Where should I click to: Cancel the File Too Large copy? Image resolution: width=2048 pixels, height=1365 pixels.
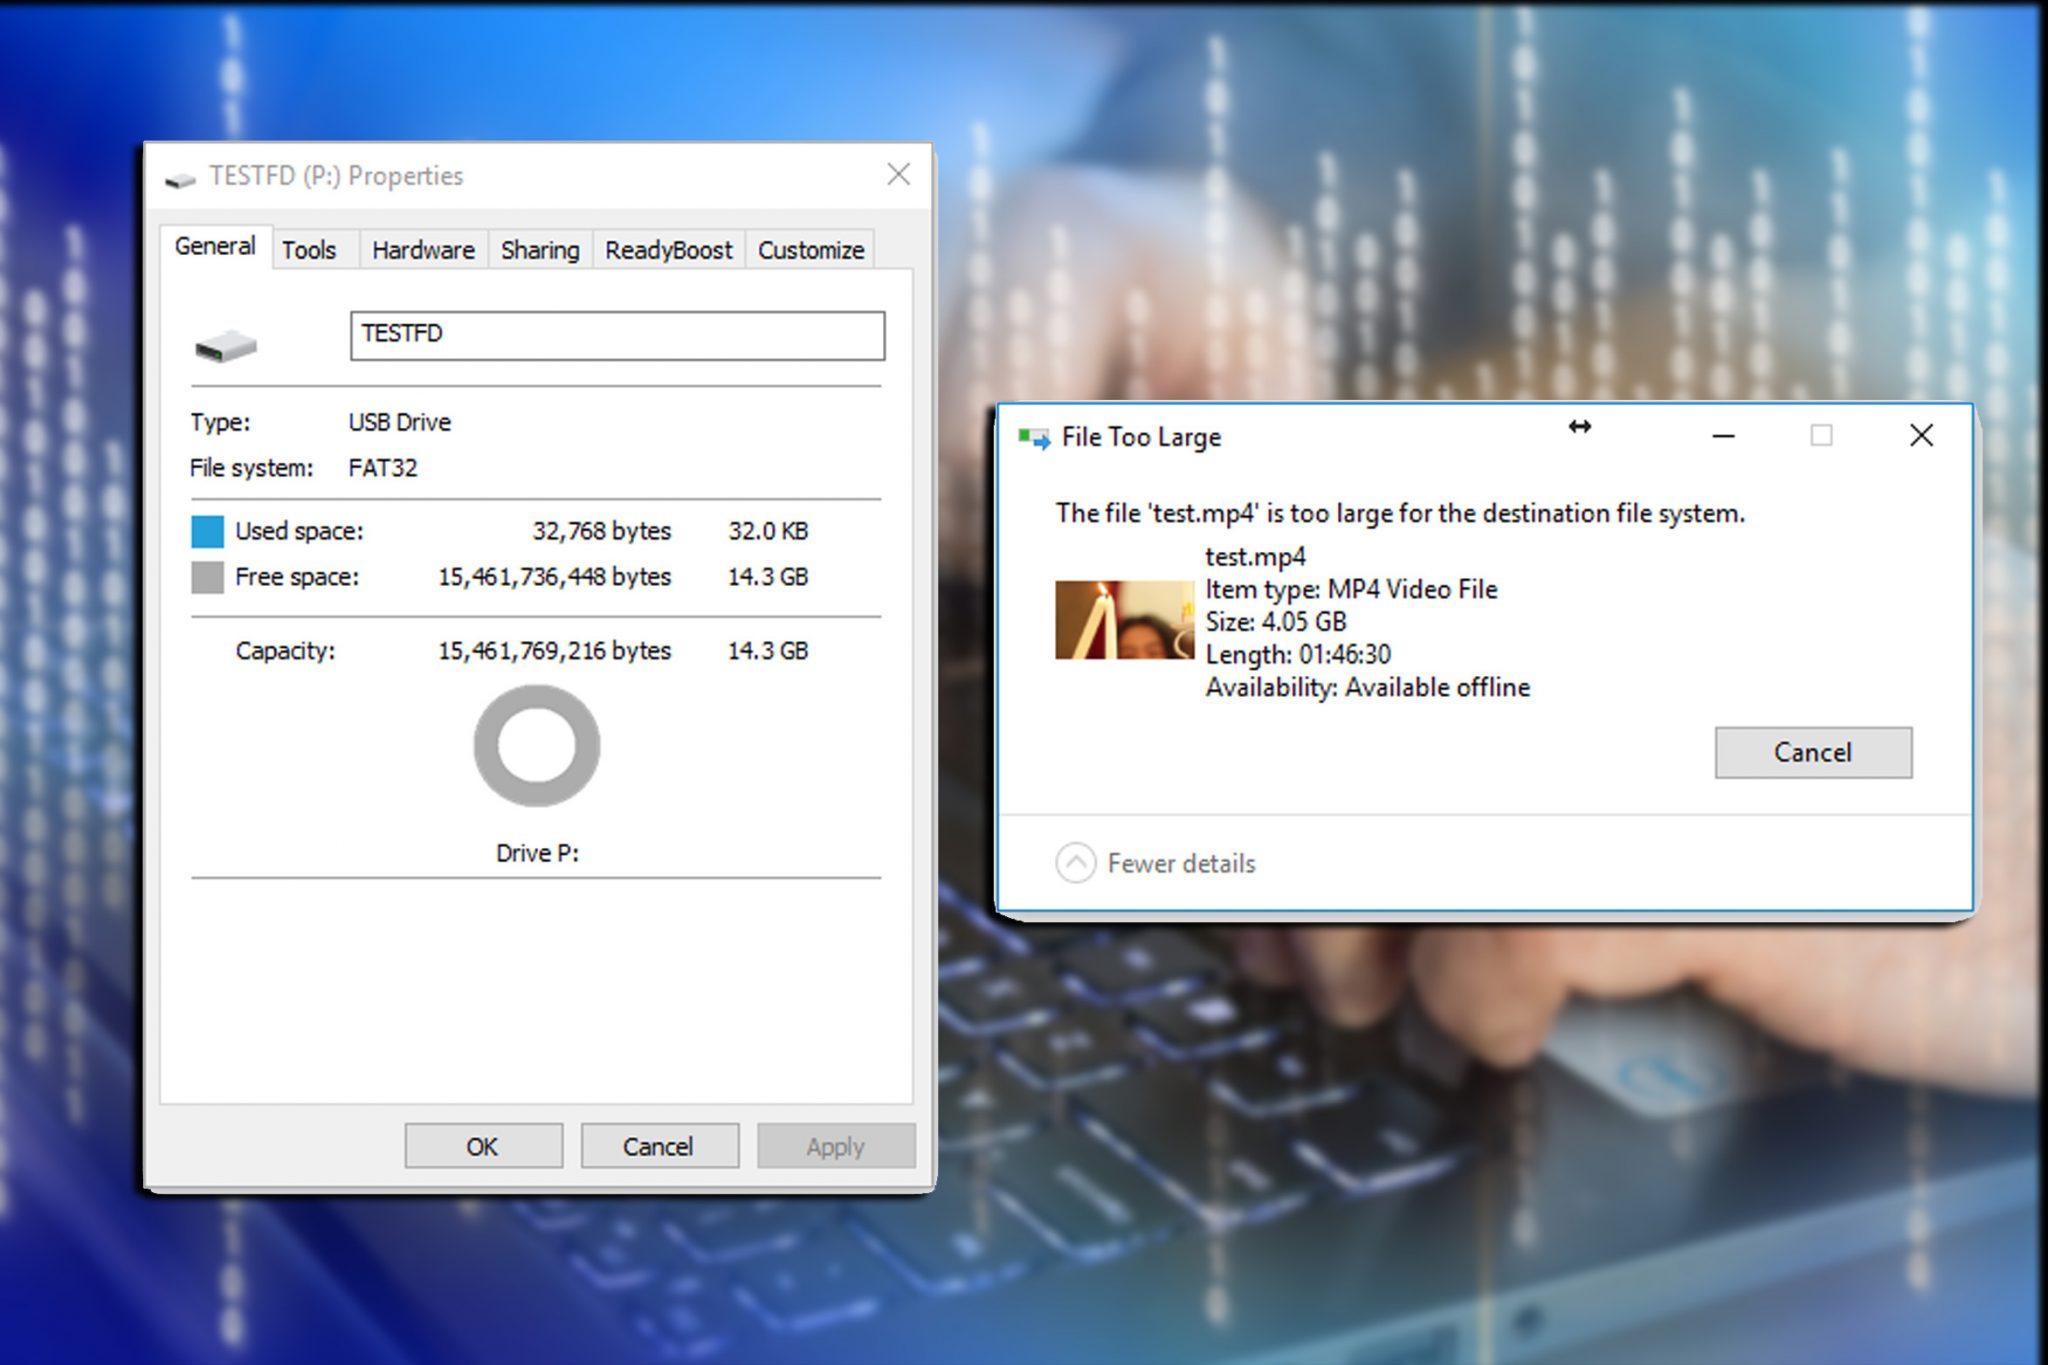point(1812,752)
